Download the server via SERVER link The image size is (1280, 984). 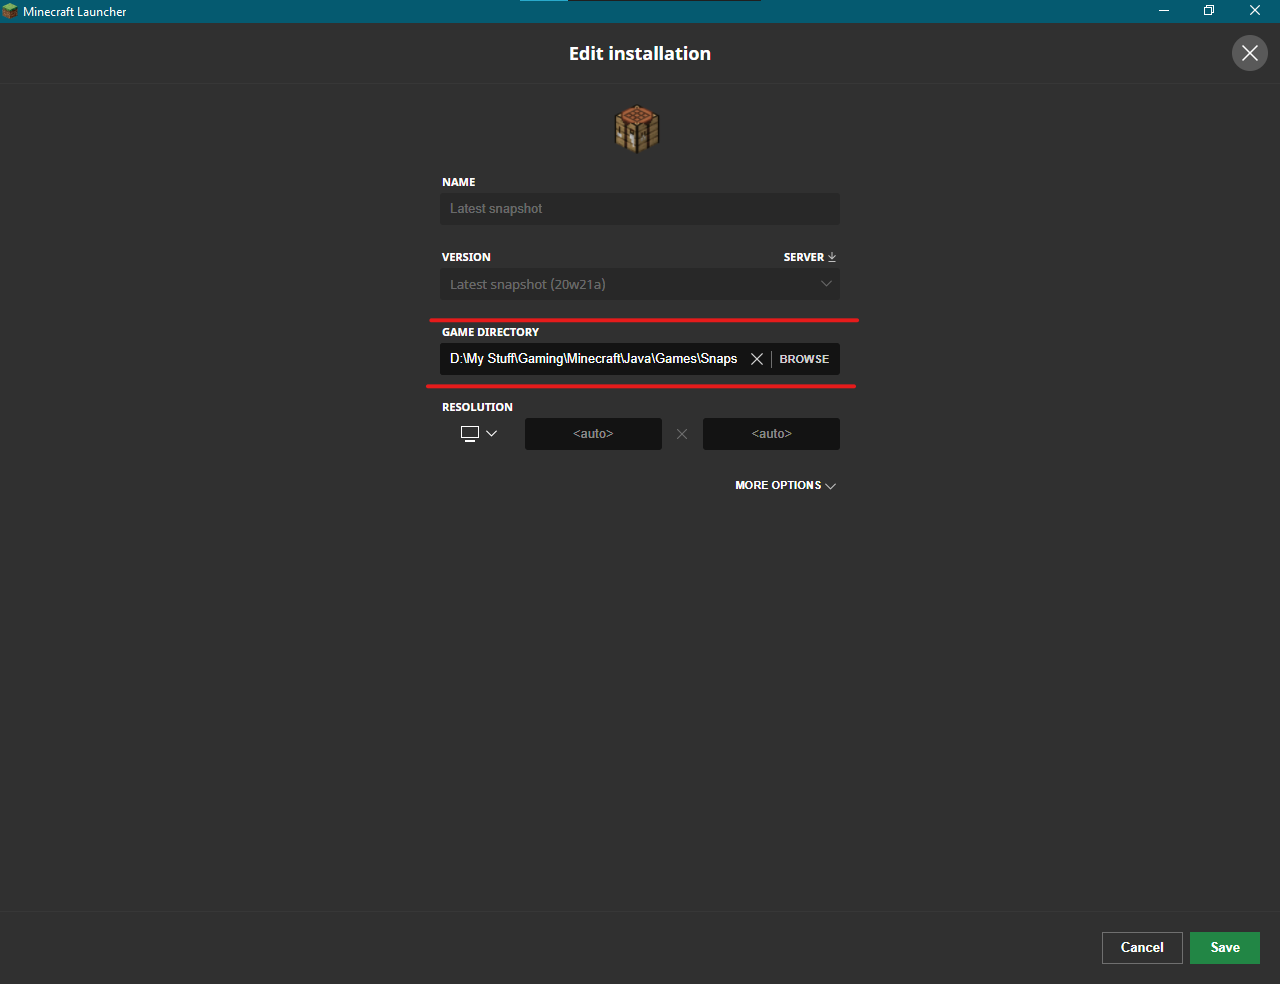click(809, 257)
